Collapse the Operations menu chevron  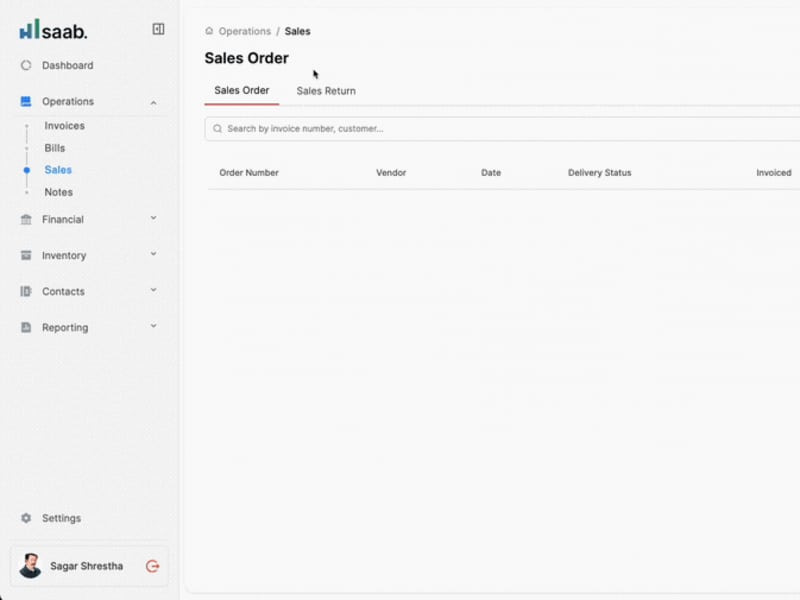click(x=154, y=103)
